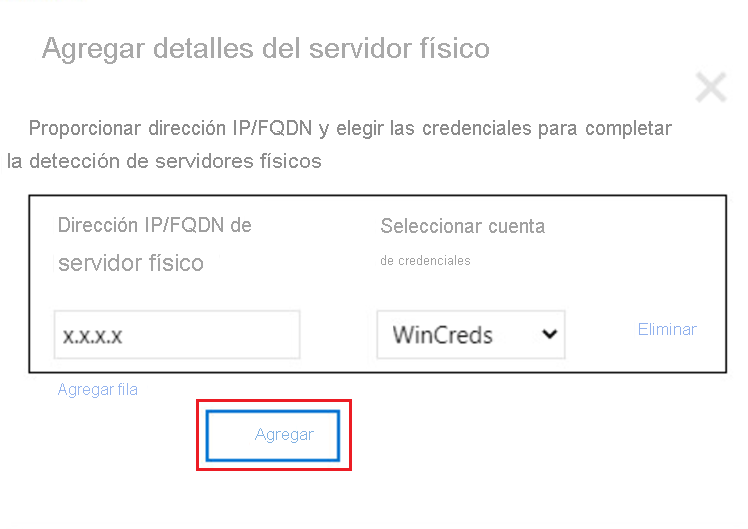The height and width of the screenshot is (529, 748).
Task: Insert another server row below the table
Action: click(x=98, y=390)
